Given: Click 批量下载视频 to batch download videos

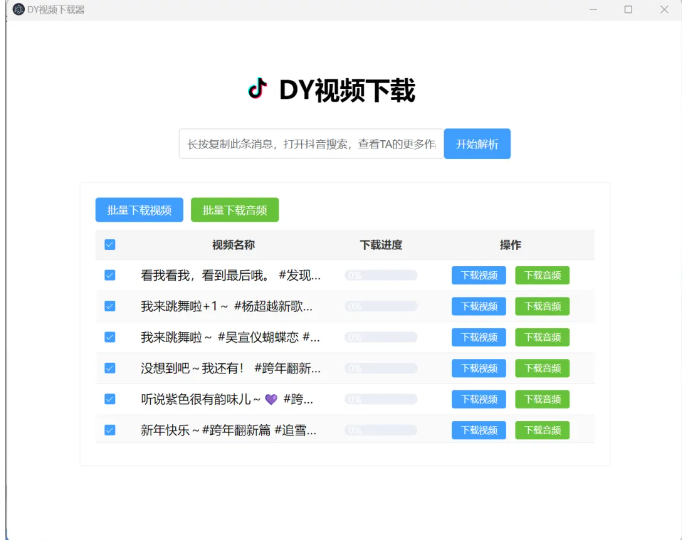Looking at the screenshot, I should point(139,210).
